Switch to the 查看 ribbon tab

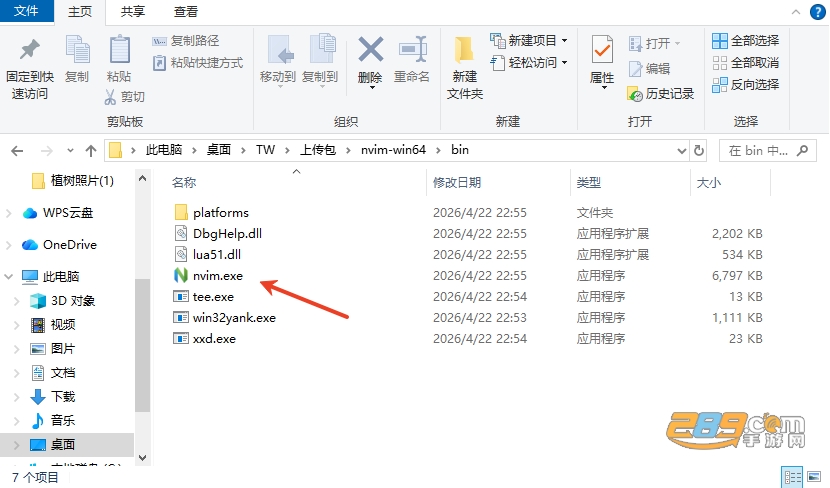point(185,12)
